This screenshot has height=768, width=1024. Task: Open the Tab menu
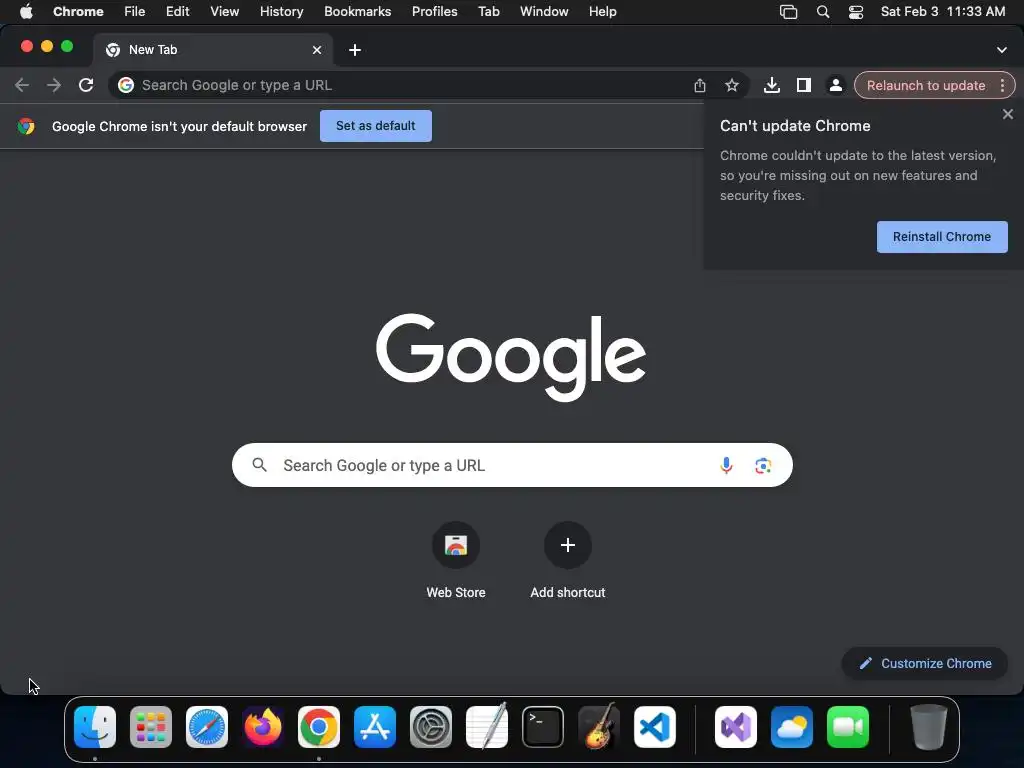pos(488,11)
